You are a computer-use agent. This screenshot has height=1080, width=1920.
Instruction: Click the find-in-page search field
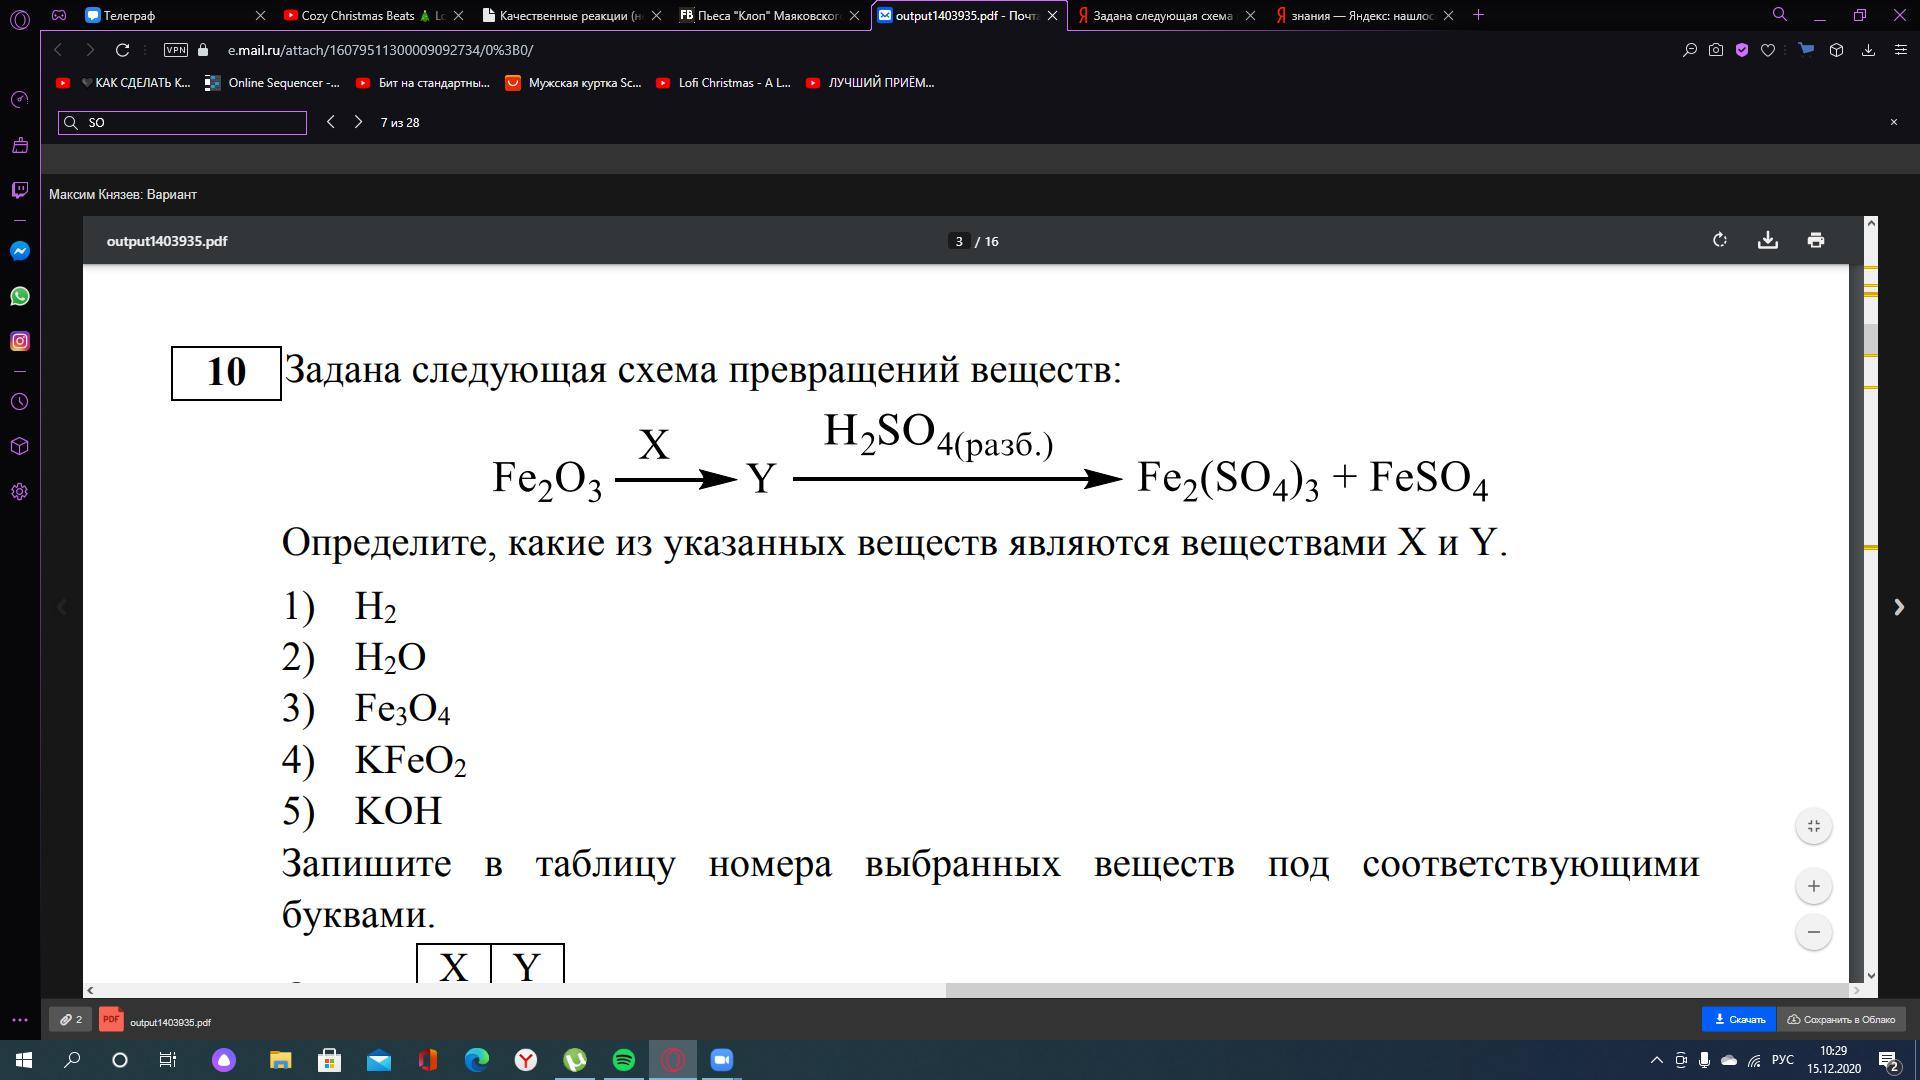[x=190, y=122]
